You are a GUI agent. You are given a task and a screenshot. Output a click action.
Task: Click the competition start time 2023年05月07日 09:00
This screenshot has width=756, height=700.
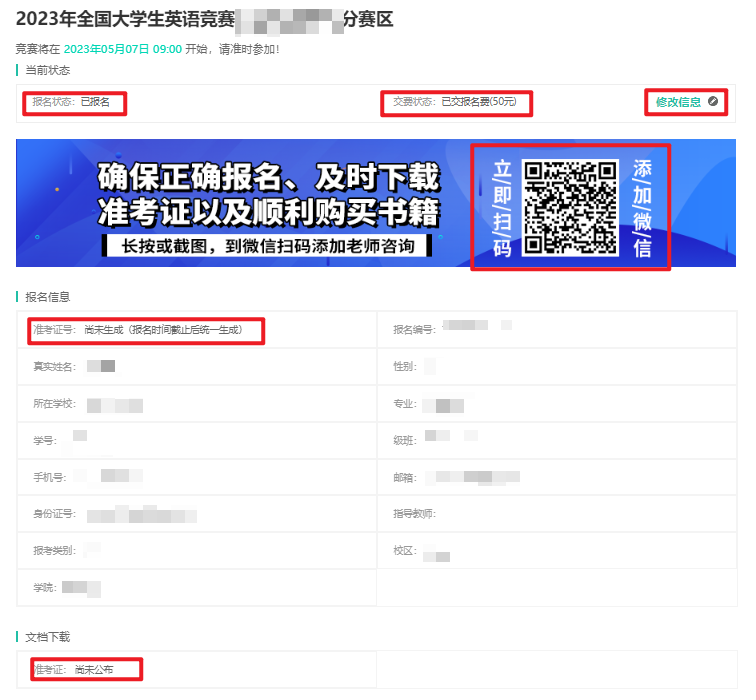pos(123,48)
